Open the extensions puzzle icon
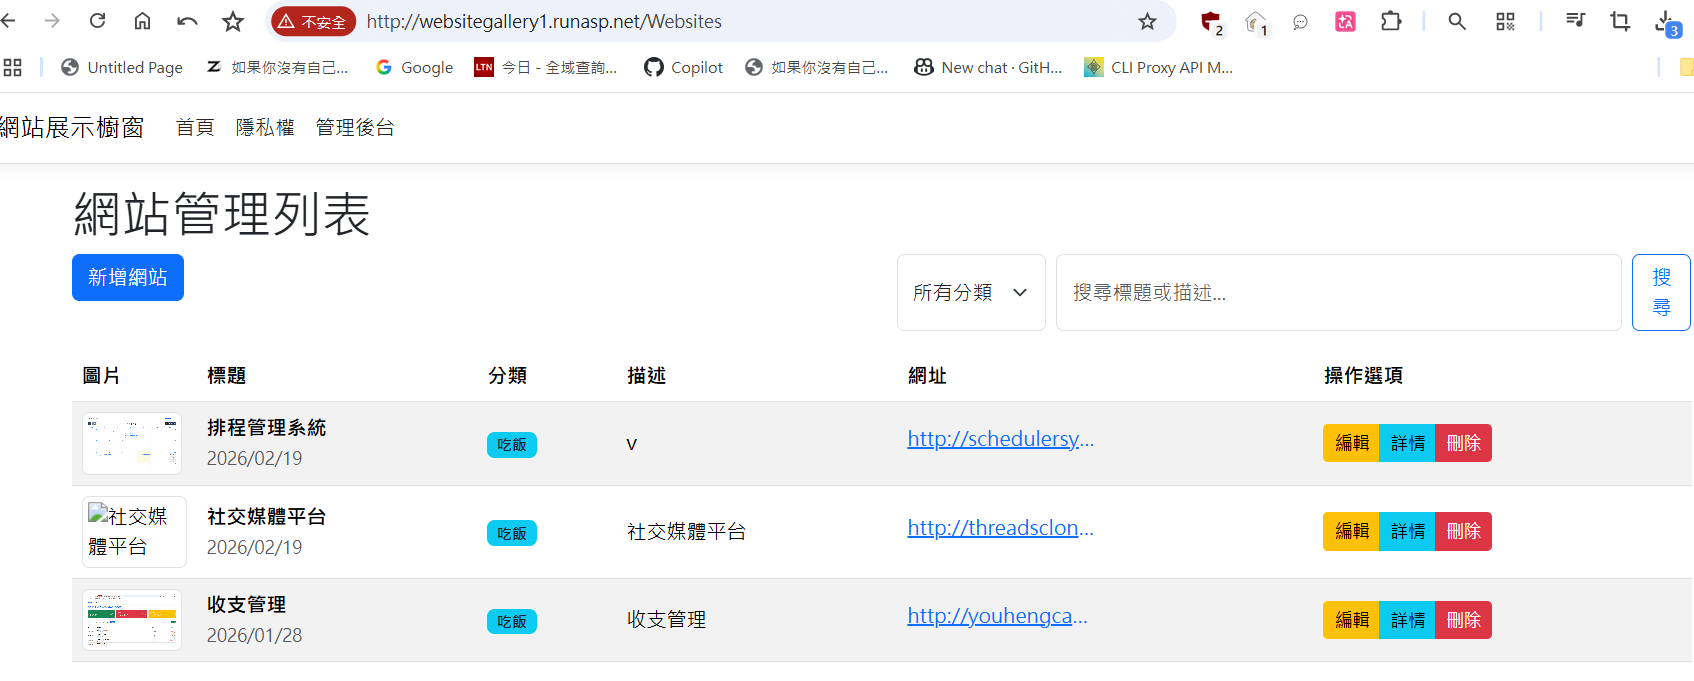The height and width of the screenshot is (681, 1694). coord(1391,21)
